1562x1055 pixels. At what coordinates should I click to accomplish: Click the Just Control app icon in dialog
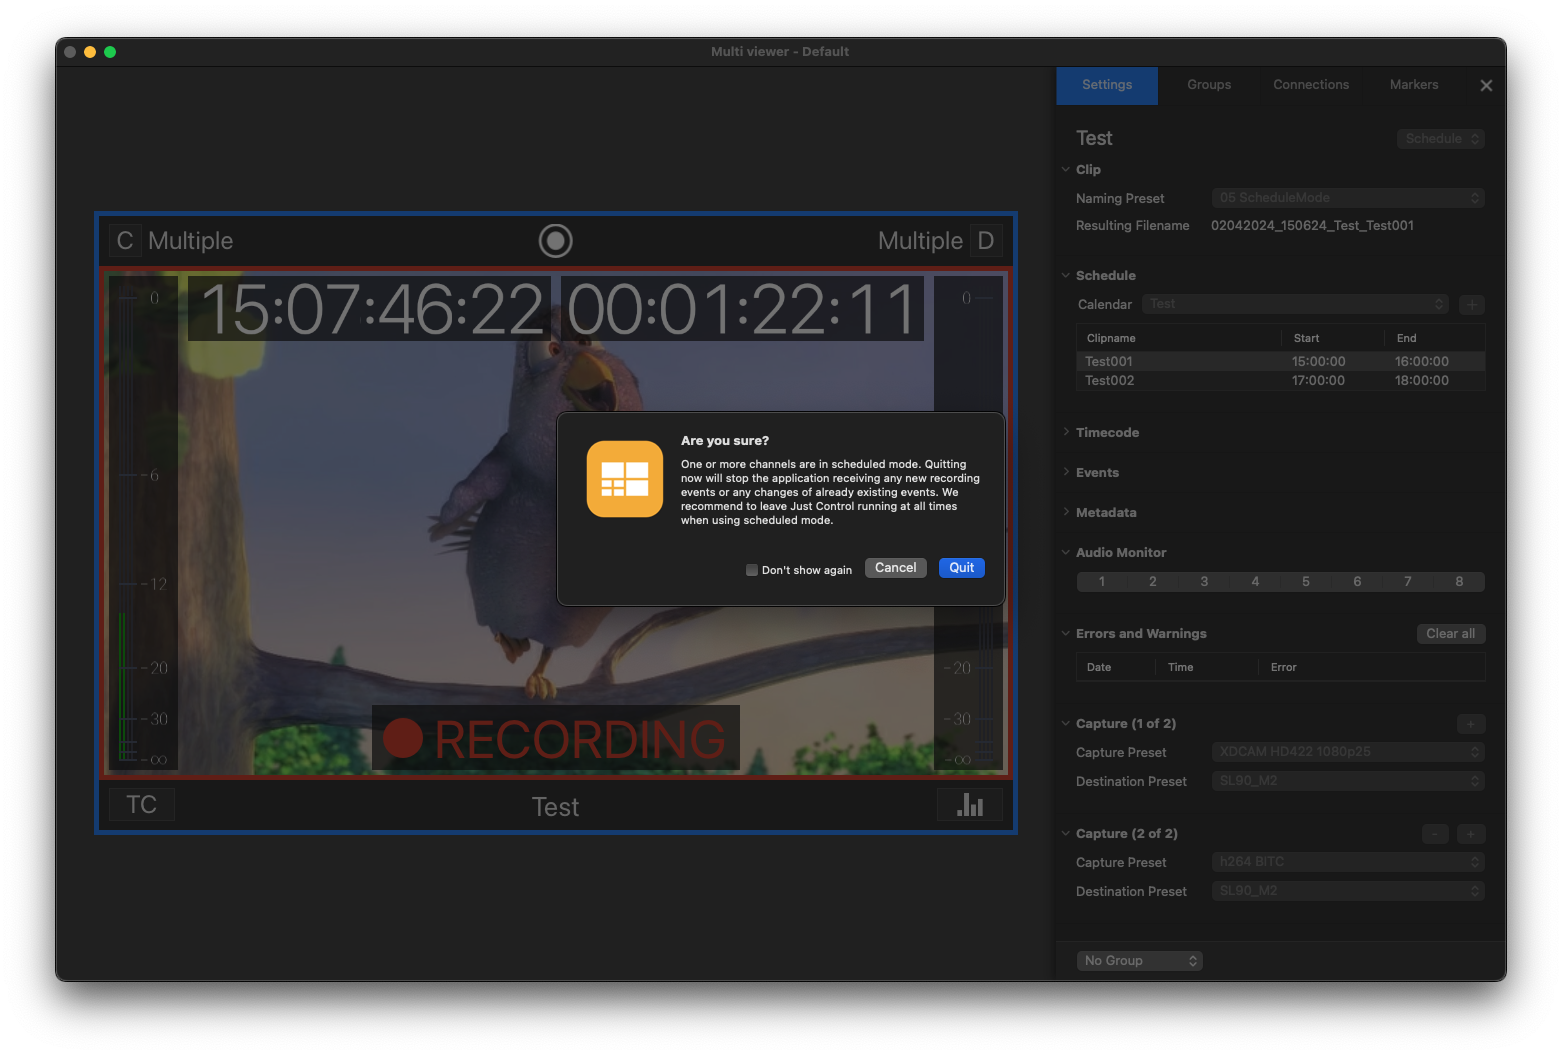(x=625, y=479)
